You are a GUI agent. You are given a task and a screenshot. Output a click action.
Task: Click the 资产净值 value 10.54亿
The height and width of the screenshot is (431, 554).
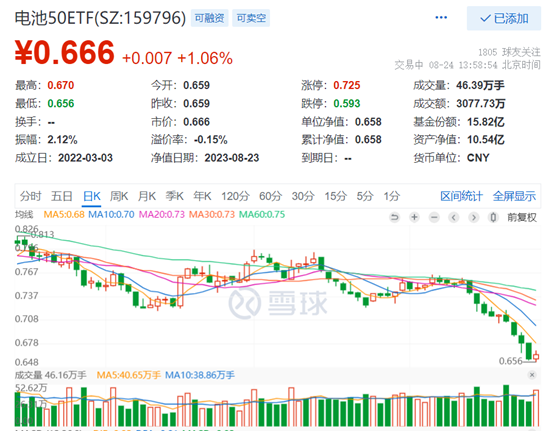pos(486,140)
